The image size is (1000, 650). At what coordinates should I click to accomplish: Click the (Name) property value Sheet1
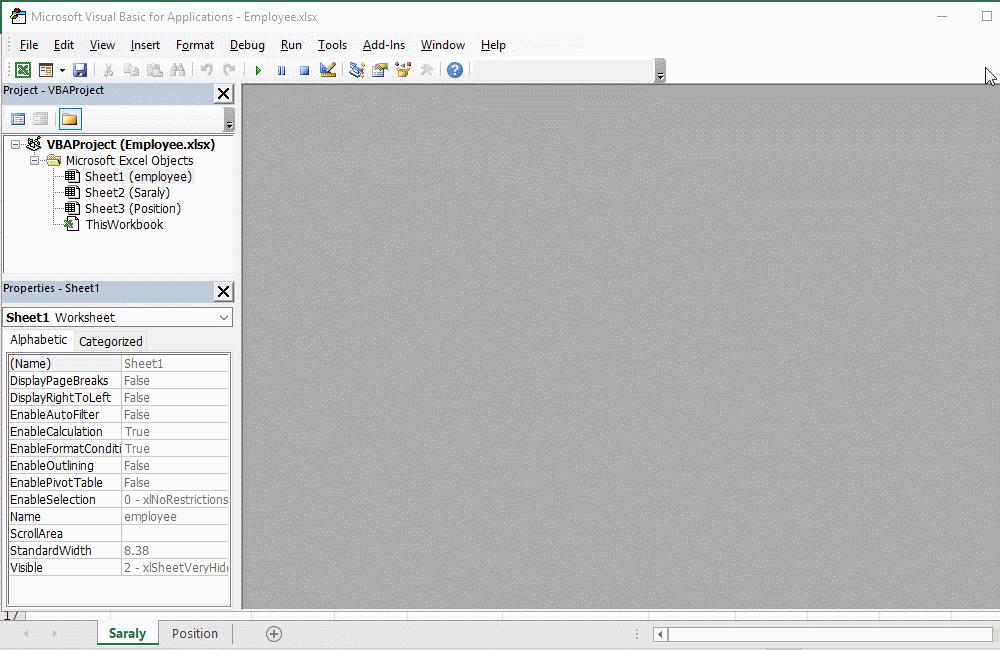pyautogui.click(x=175, y=364)
